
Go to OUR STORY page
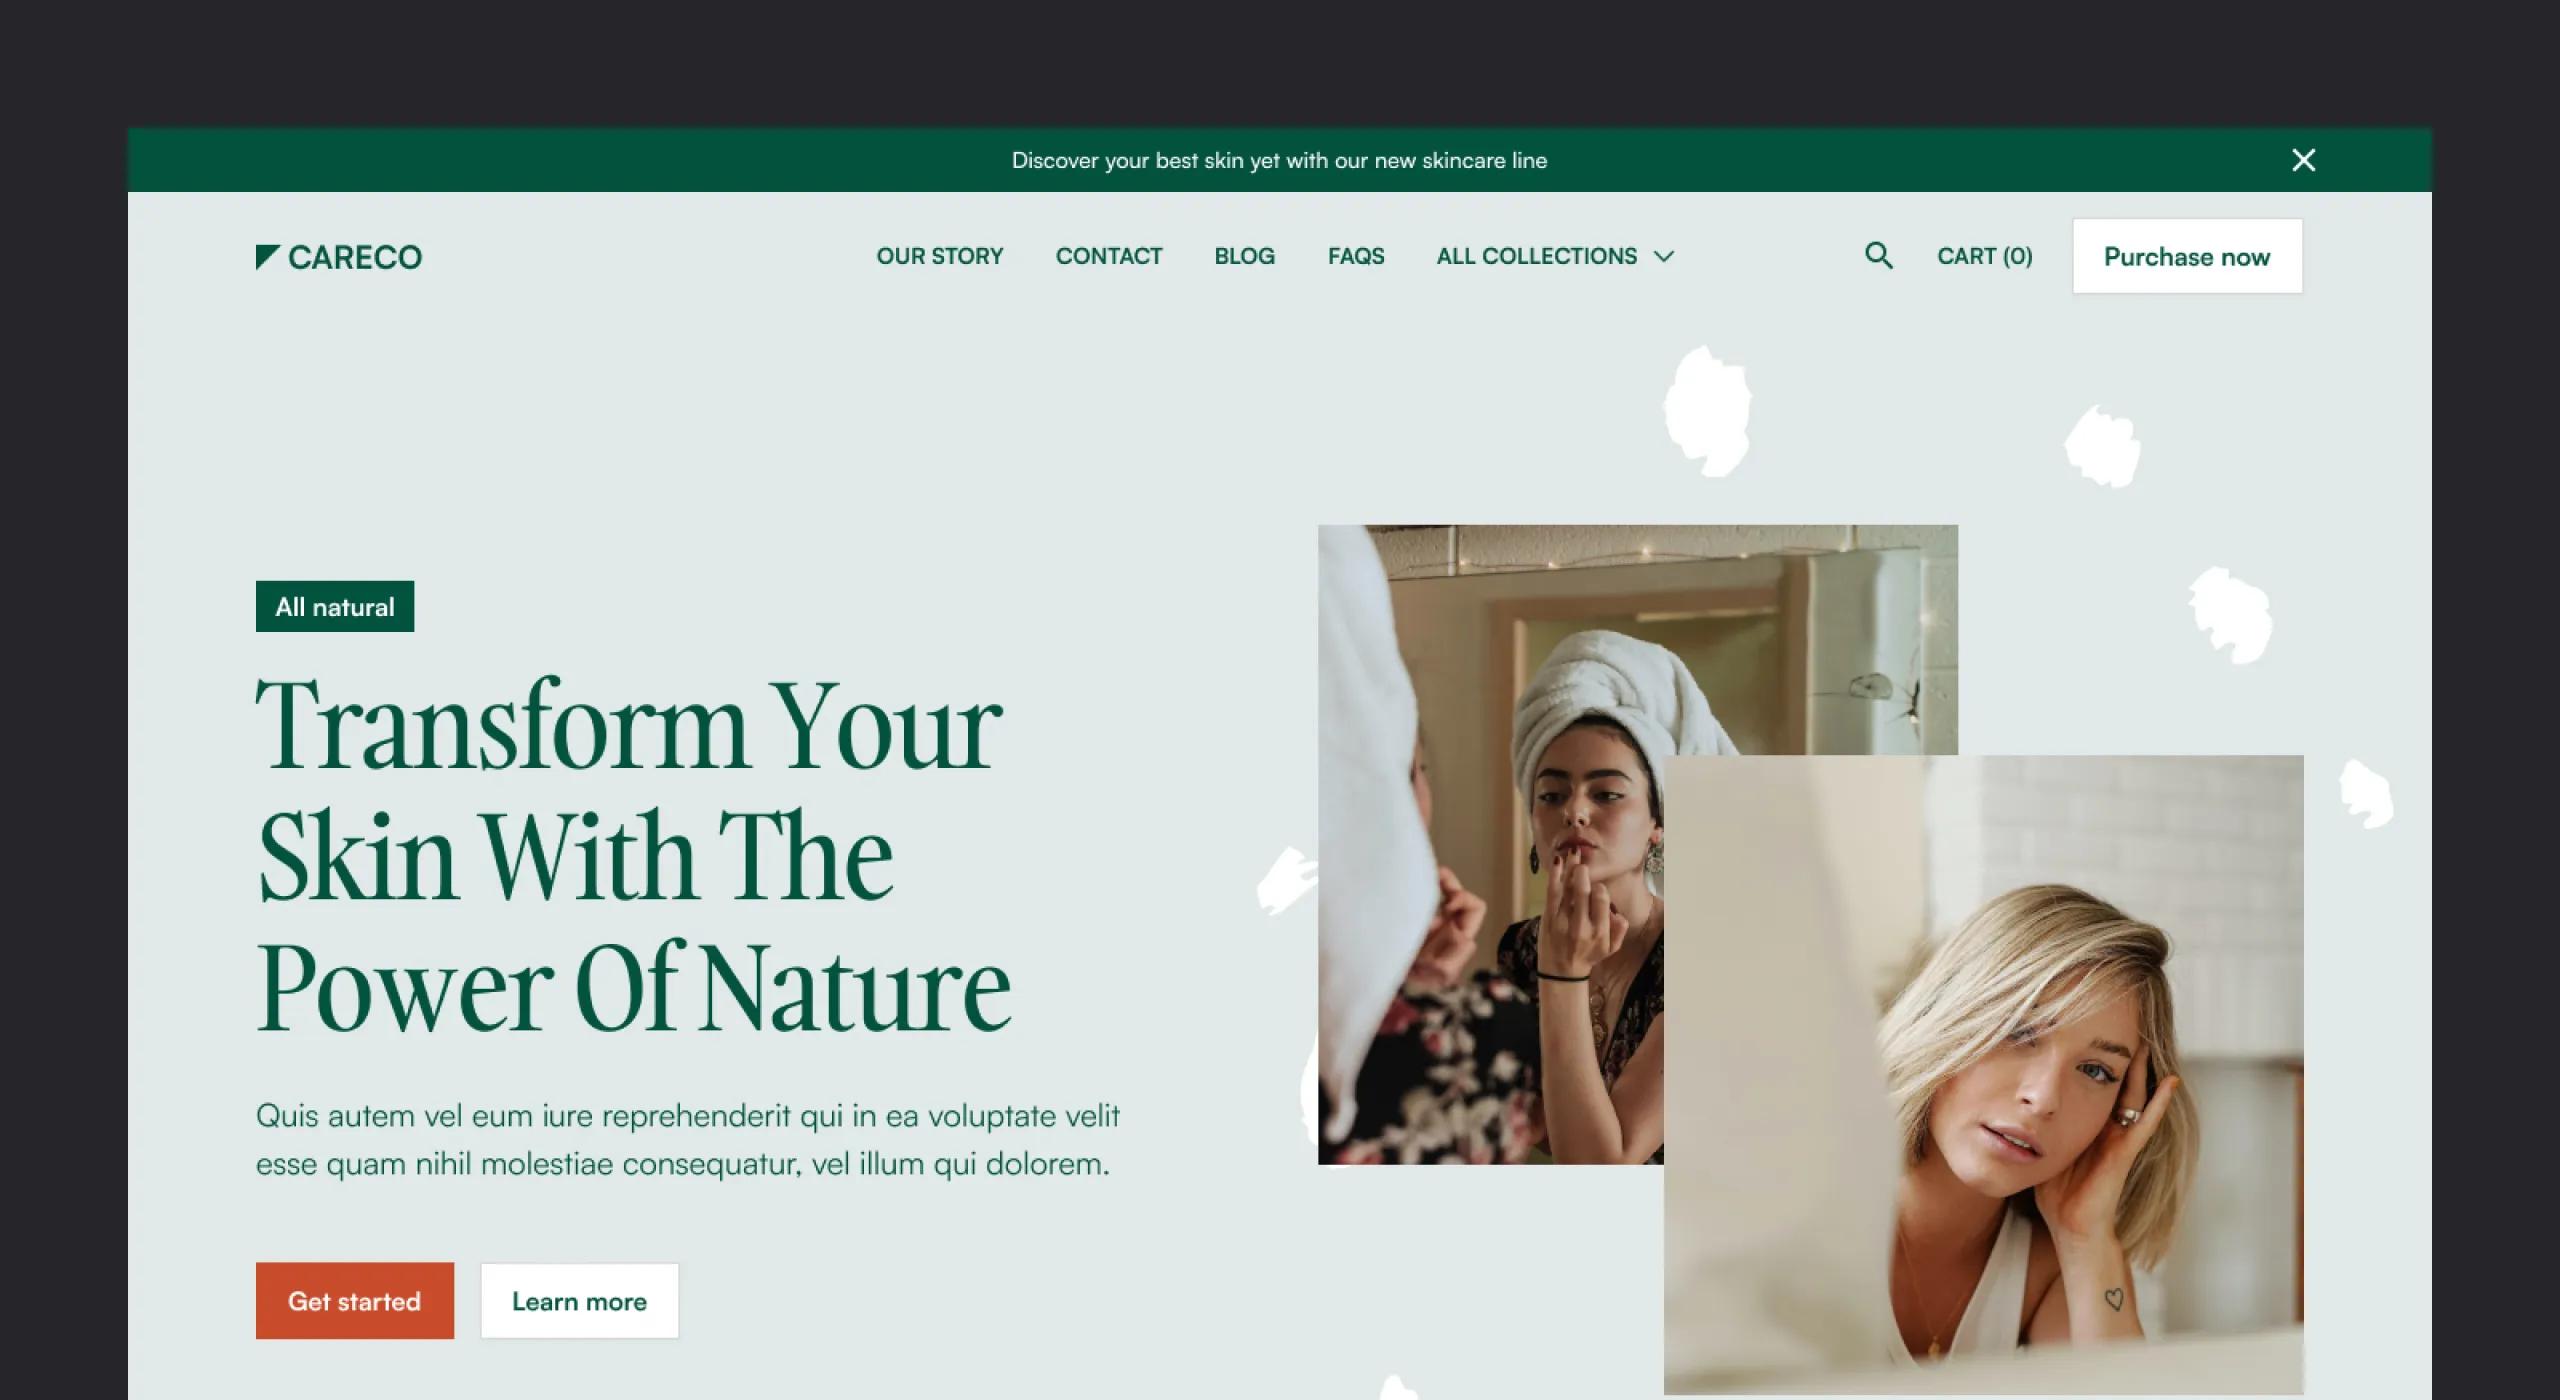pyautogui.click(x=939, y=256)
